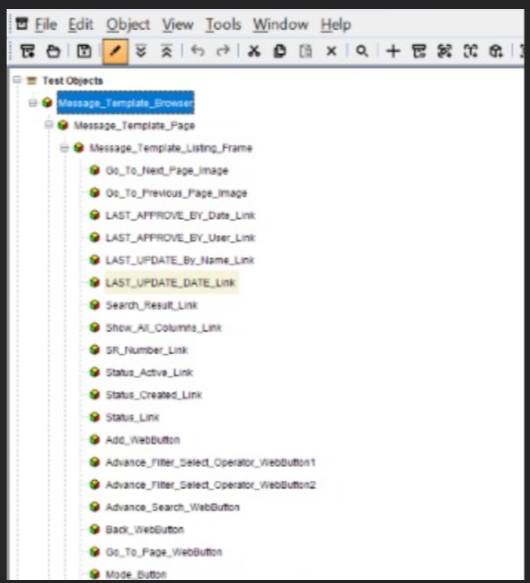Select Show_All_Columns_Link object
This screenshot has width=530, height=583.
pos(164,328)
